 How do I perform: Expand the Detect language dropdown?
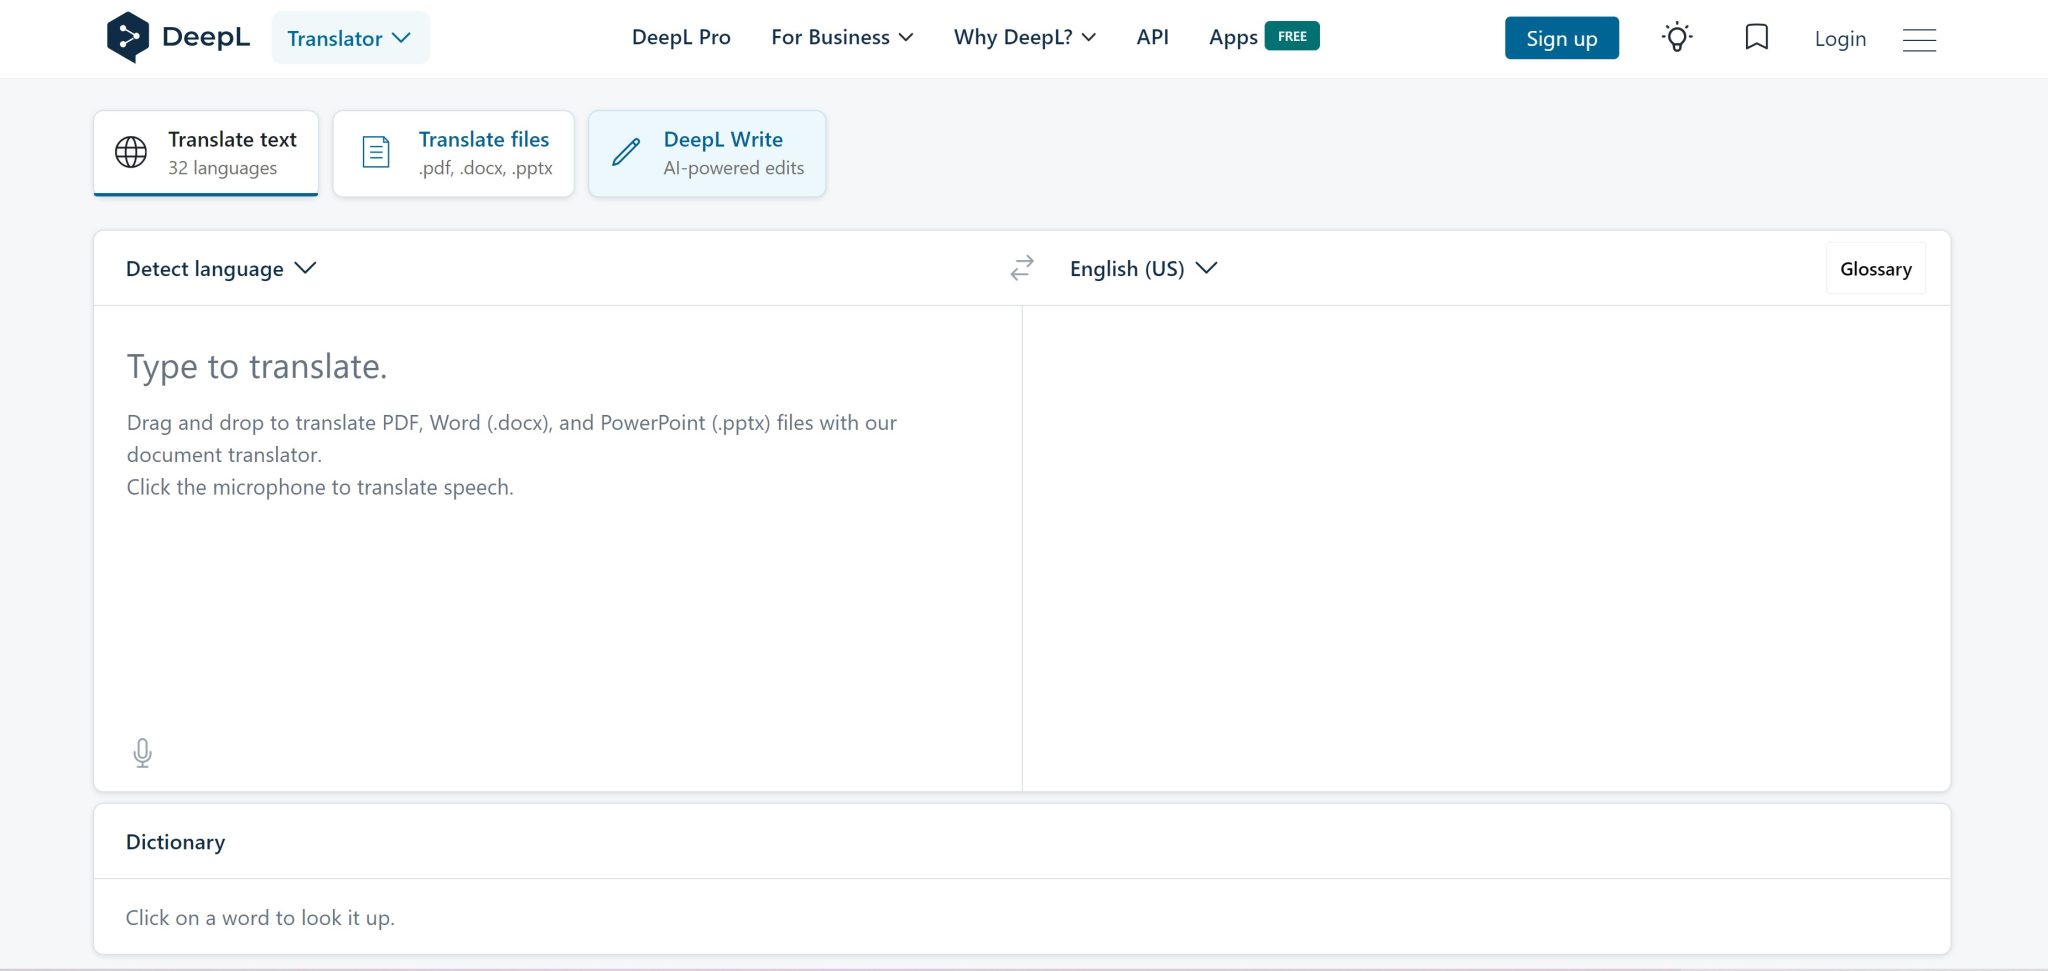[221, 269]
